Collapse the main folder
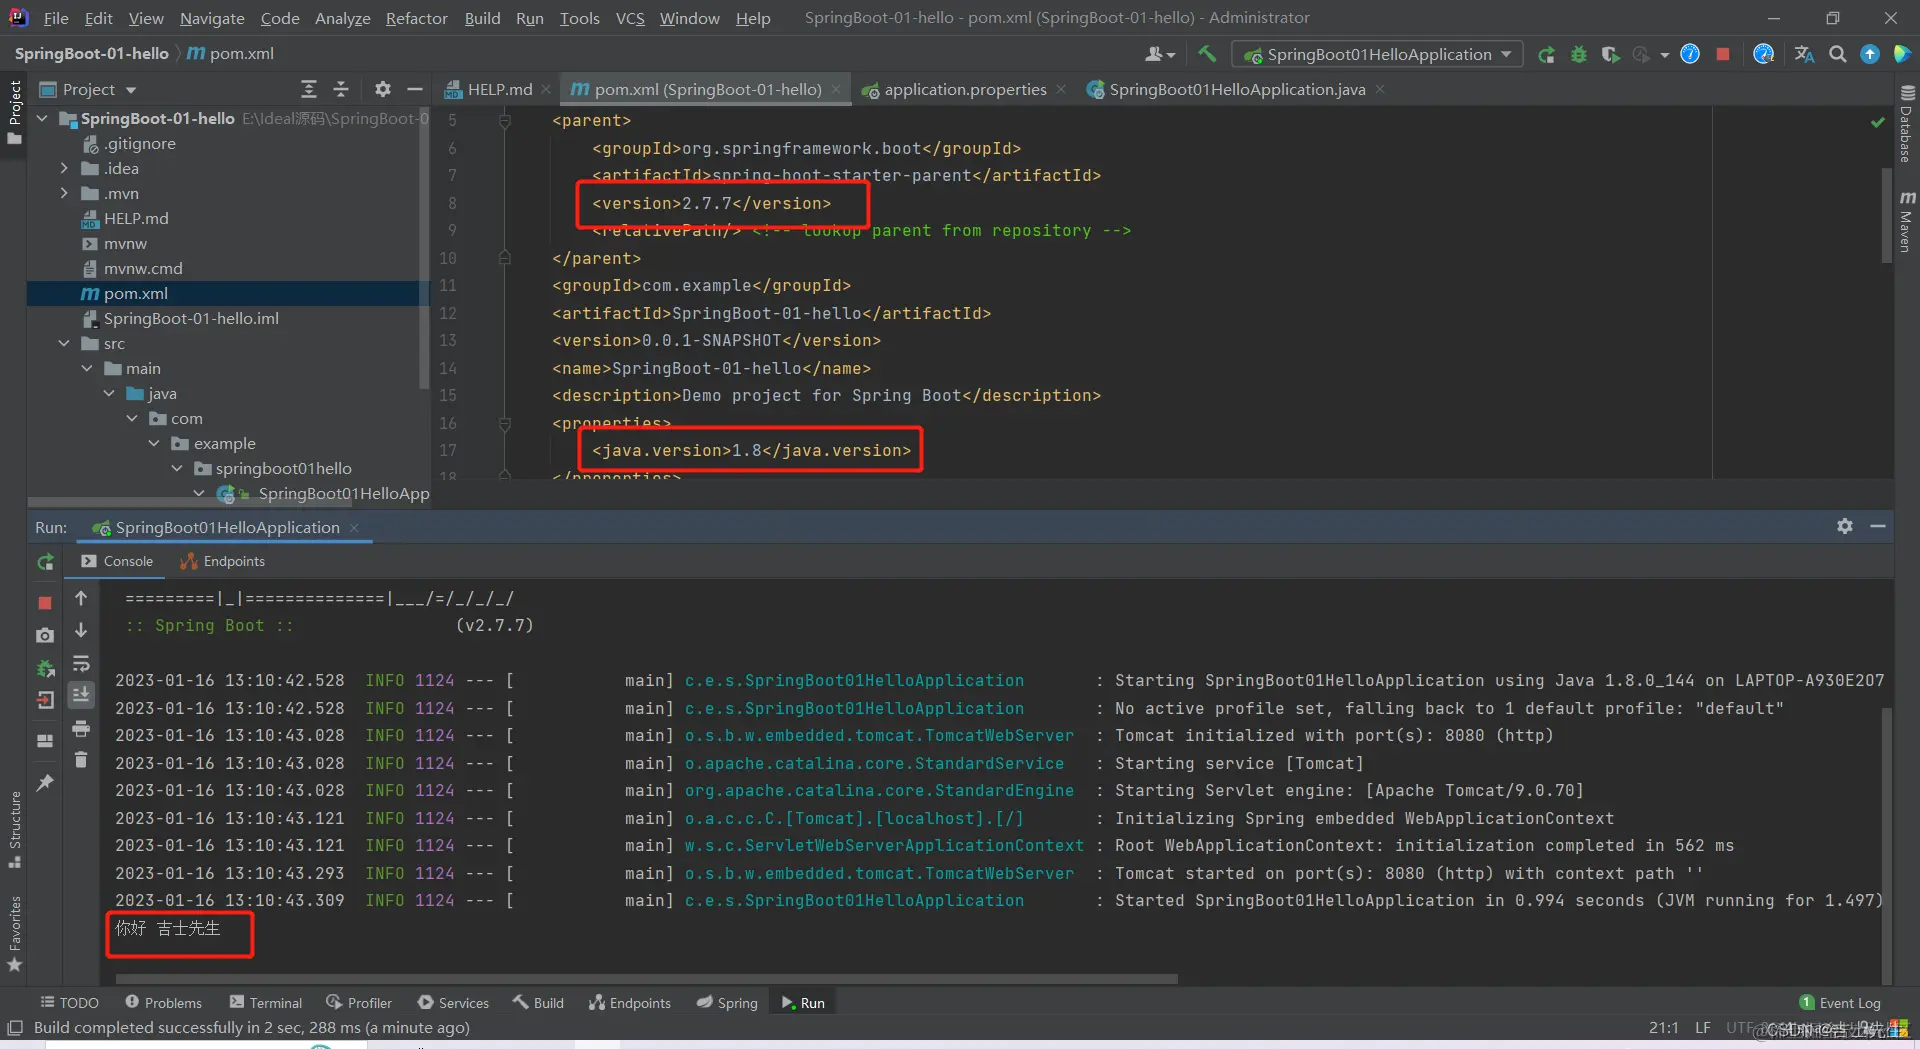This screenshot has width=1920, height=1049. [87, 368]
